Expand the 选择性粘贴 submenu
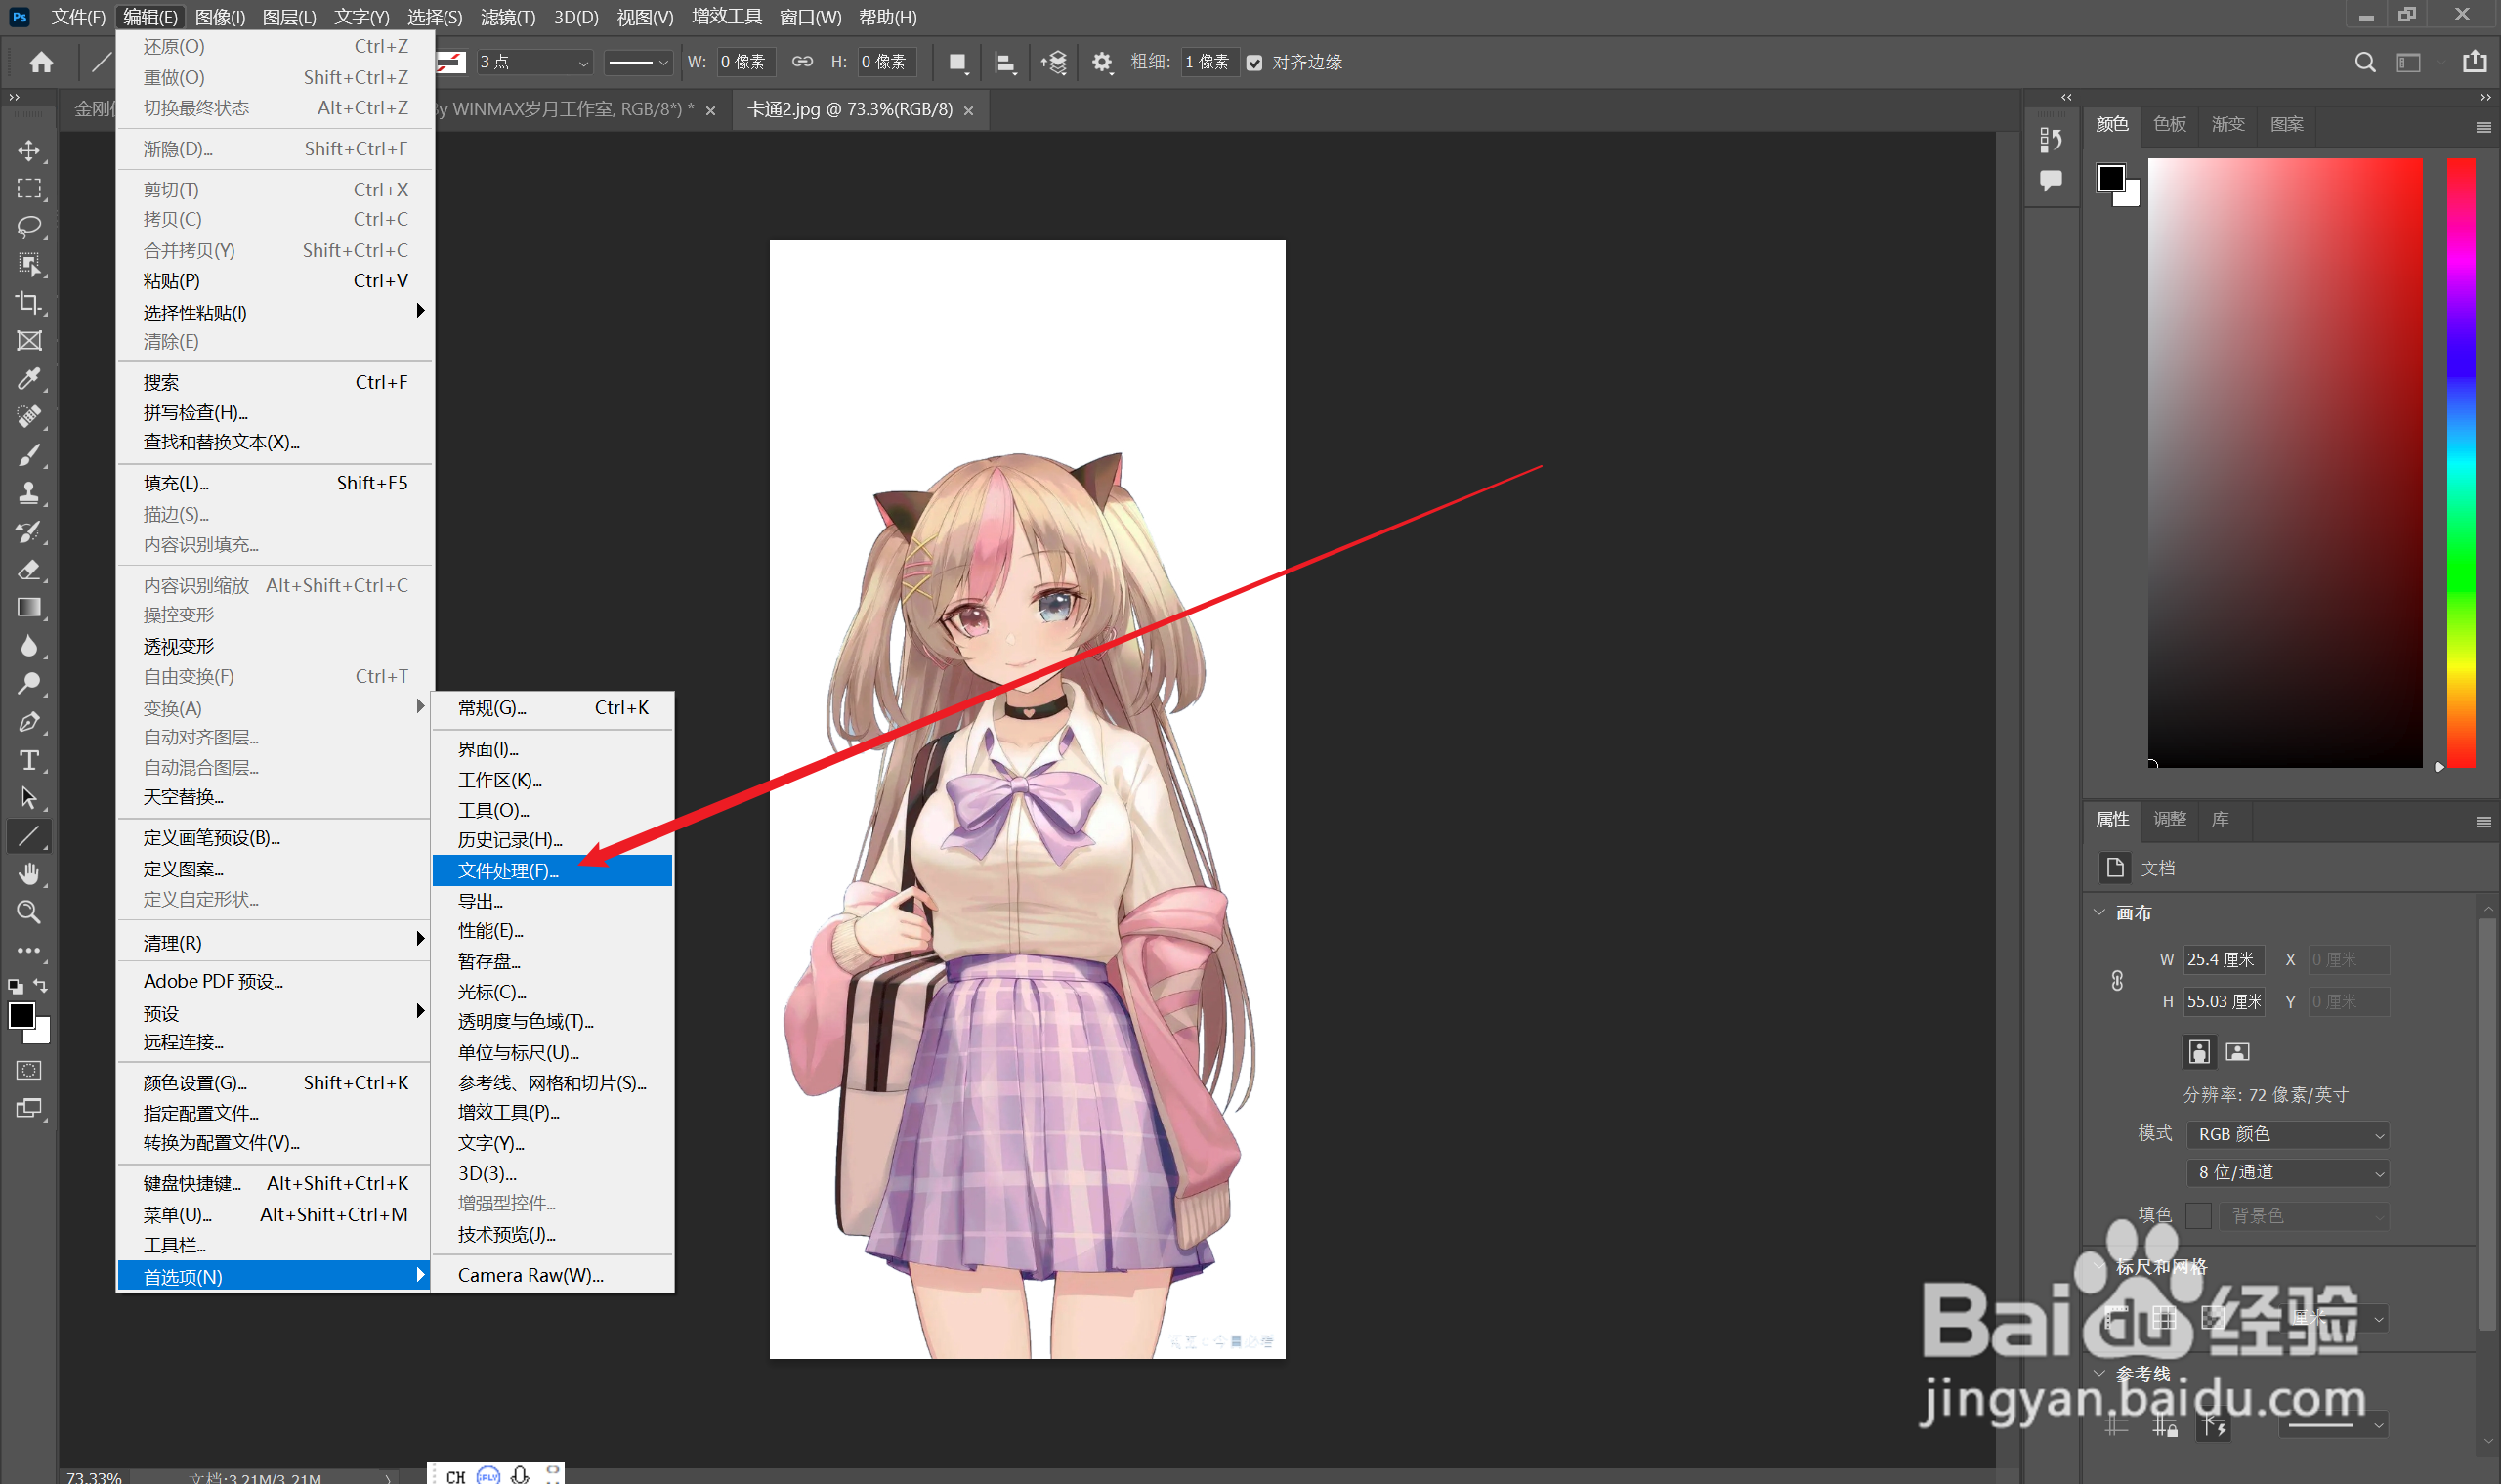The height and width of the screenshot is (1484, 2501). 274,312
